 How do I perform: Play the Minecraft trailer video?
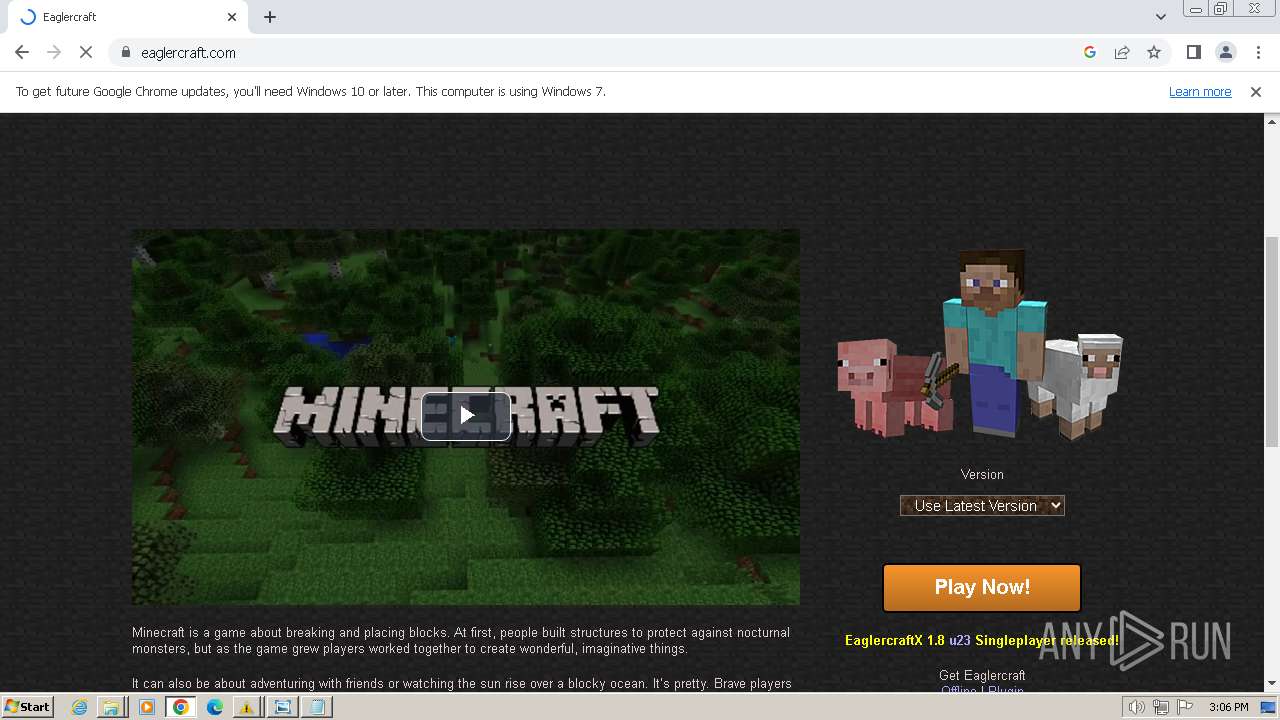[466, 416]
